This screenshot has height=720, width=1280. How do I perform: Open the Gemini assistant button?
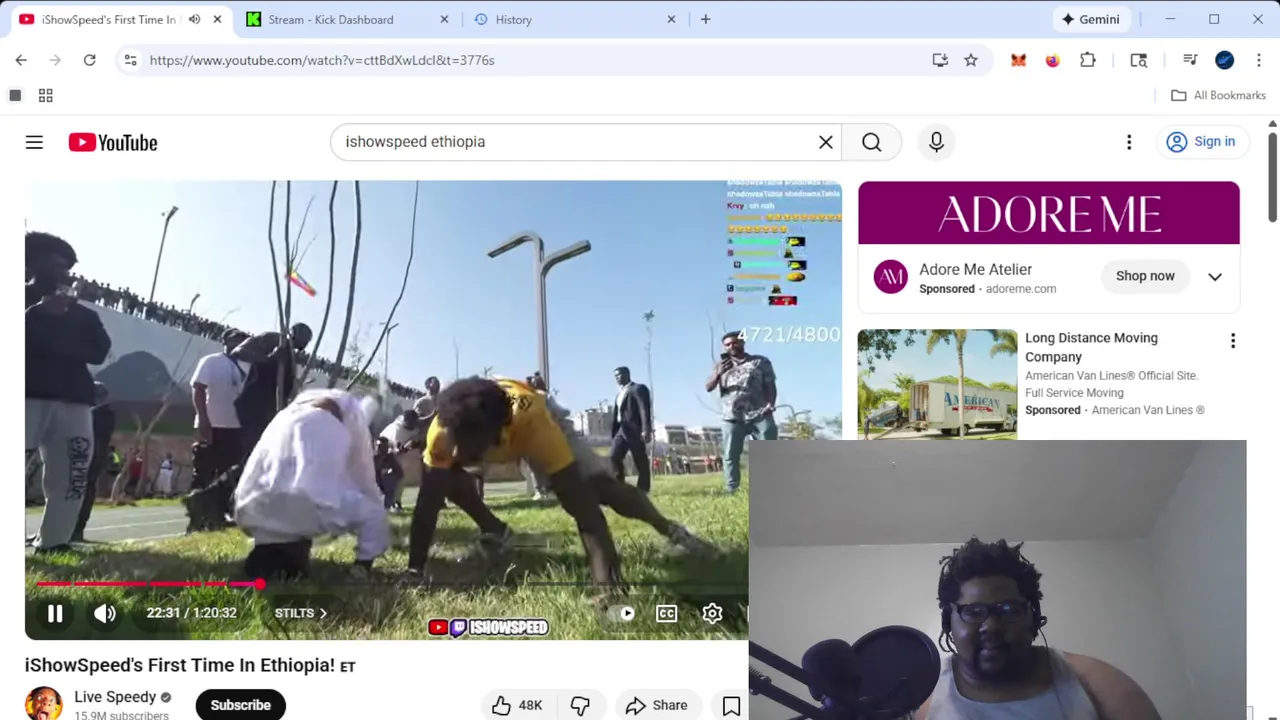[1091, 19]
